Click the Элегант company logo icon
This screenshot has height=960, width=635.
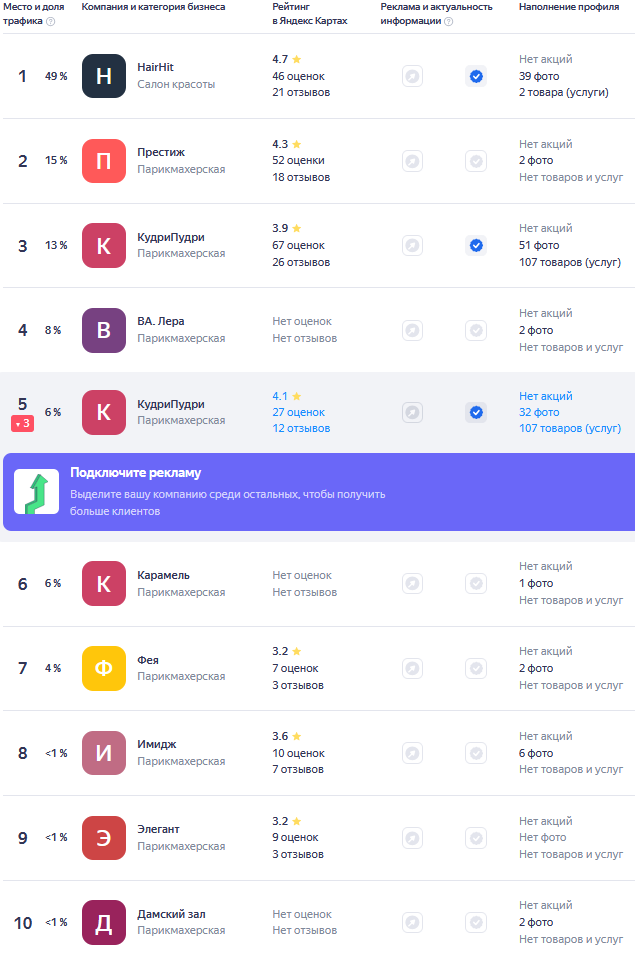click(104, 838)
